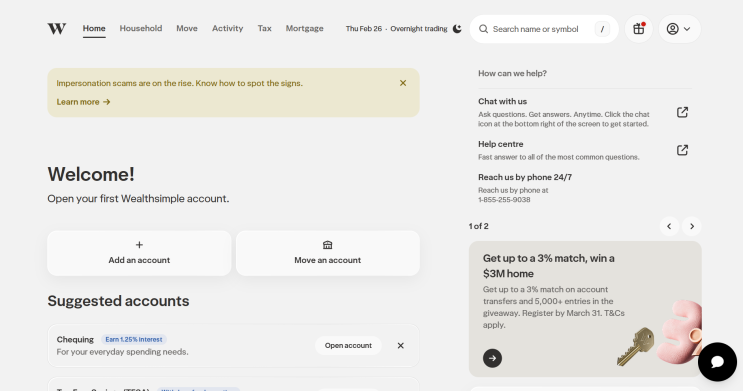Click the Get up to 3% match heading

(x=549, y=266)
